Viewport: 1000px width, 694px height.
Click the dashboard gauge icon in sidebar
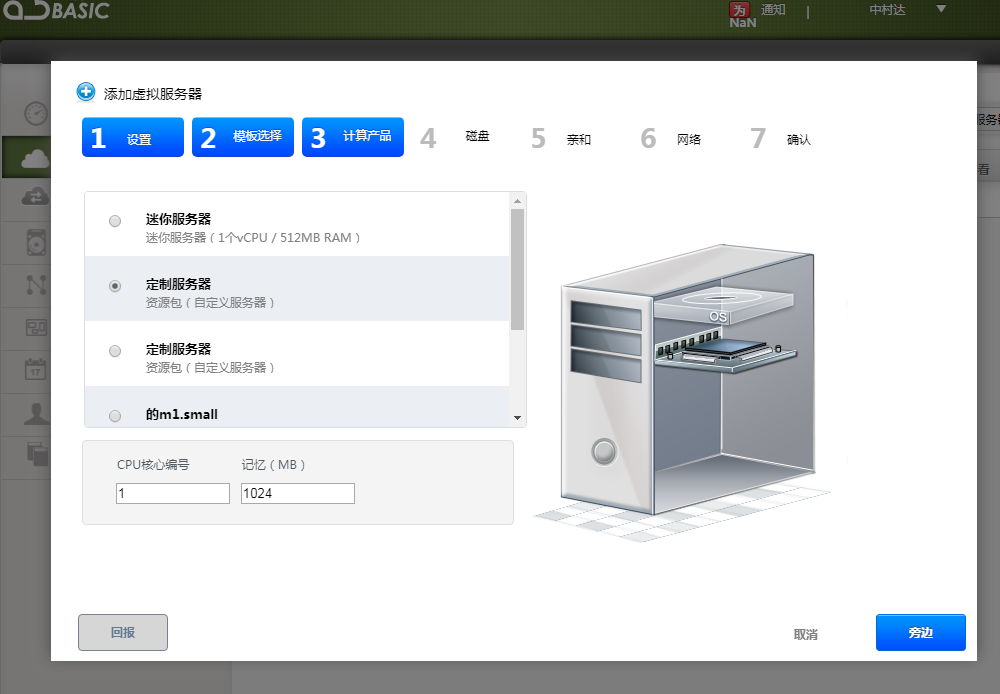[x=36, y=112]
